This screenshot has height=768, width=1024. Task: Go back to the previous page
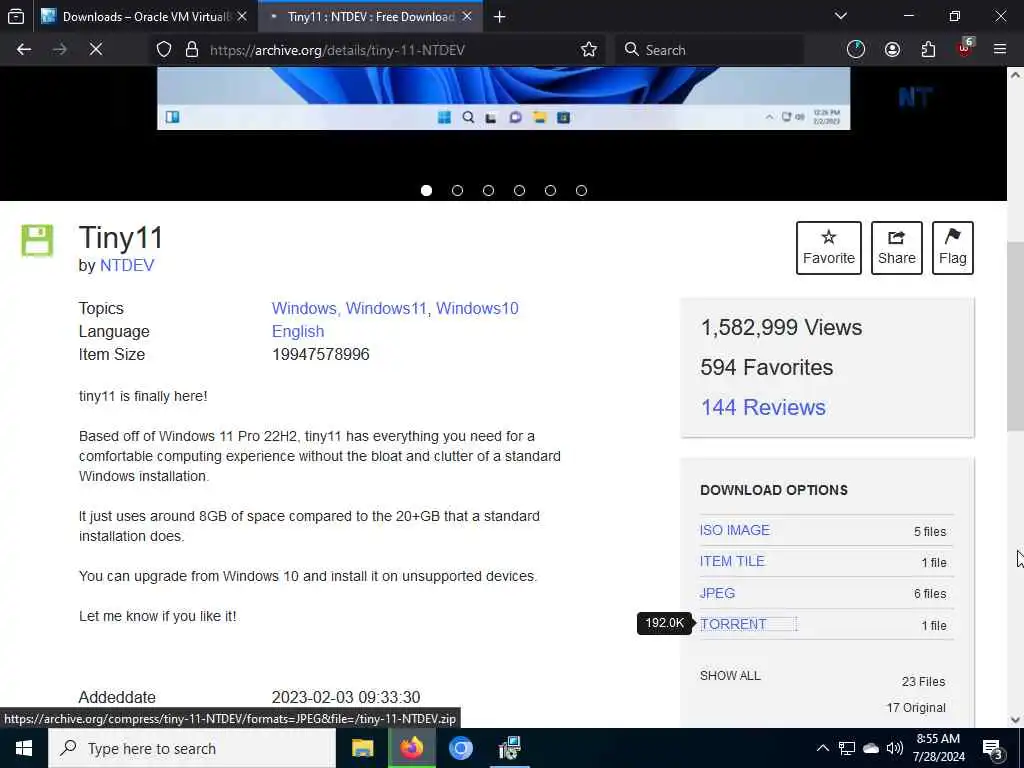click(24, 50)
